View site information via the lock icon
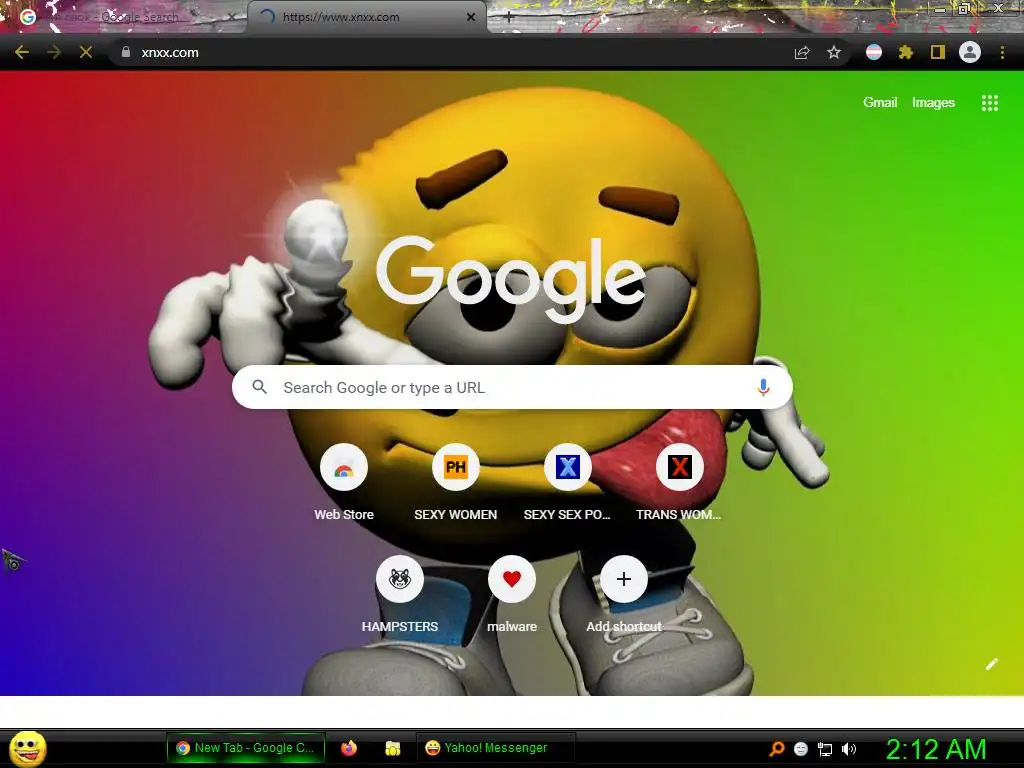Screen dimensions: 1024x768 (x=126, y=52)
